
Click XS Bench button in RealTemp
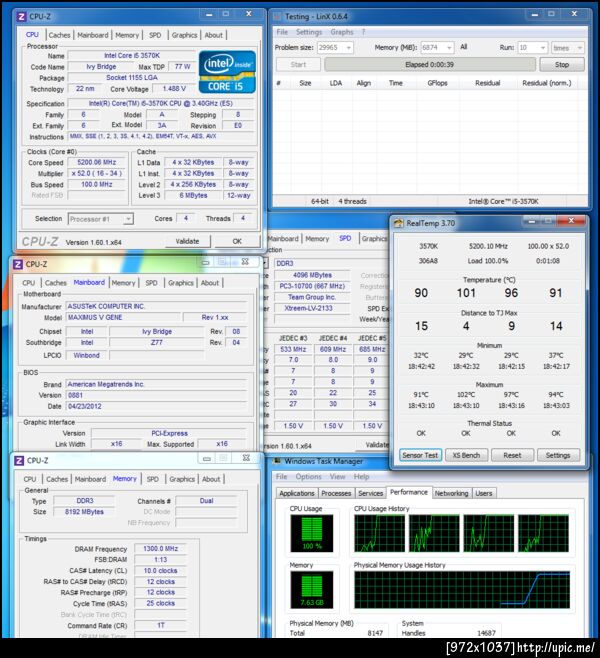point(466,455)
